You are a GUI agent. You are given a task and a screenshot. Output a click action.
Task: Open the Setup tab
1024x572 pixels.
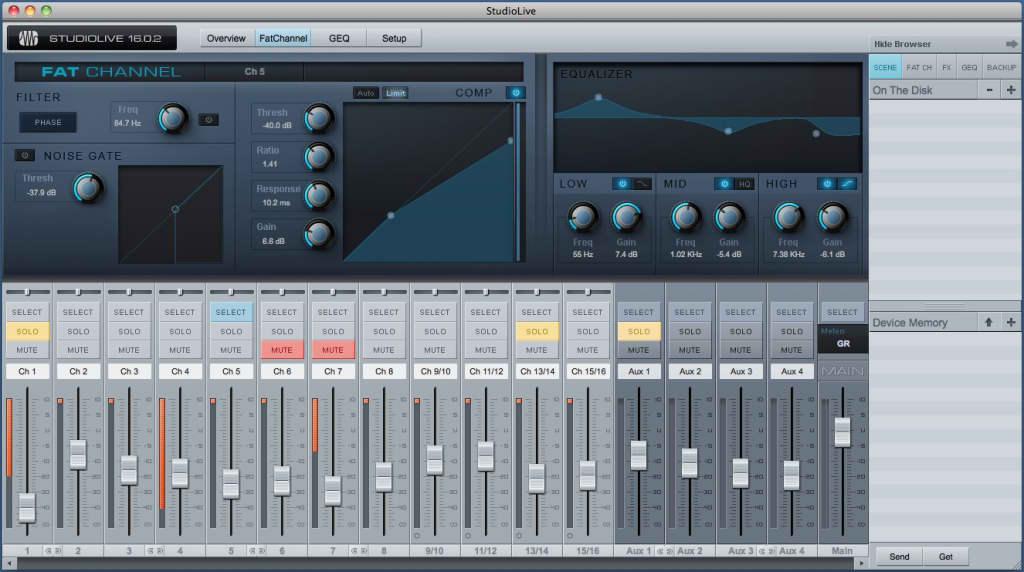394,39
